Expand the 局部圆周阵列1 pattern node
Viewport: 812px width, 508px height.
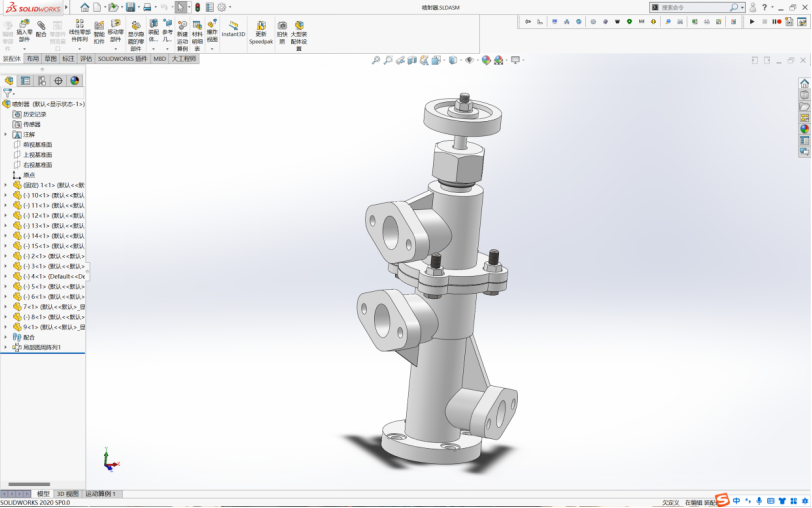pyautogui.click(x=5, y=347)
